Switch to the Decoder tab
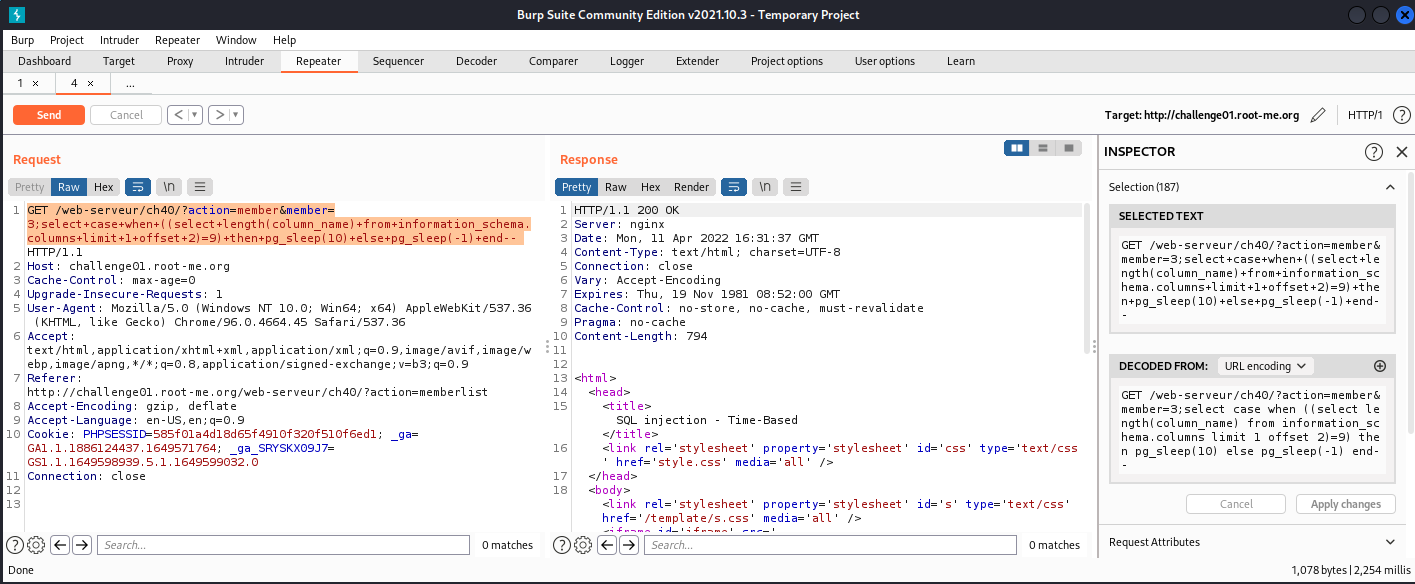 476,61
